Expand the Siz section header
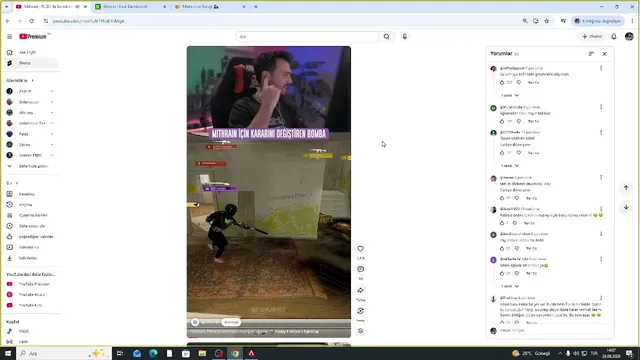640x360 pixels. 12,183
